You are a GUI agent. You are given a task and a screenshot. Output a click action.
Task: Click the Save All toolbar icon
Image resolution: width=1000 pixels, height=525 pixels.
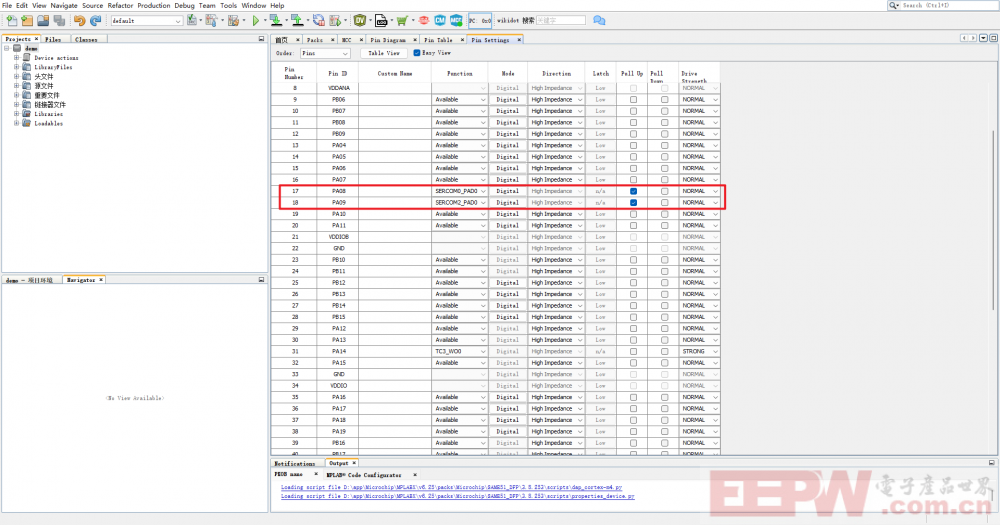pos(59,20)
